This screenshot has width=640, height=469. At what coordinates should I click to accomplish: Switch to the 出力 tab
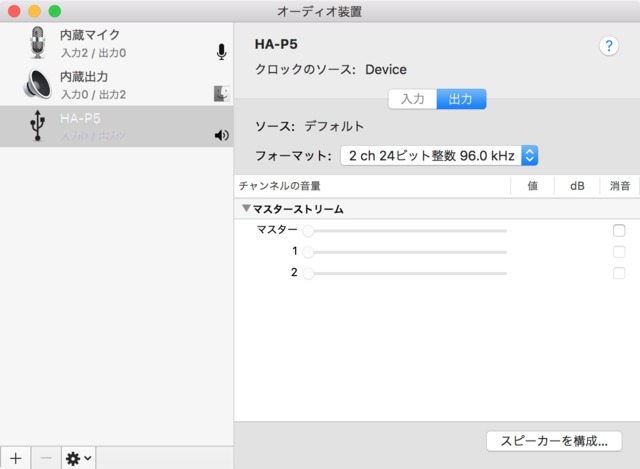[461, 99]
